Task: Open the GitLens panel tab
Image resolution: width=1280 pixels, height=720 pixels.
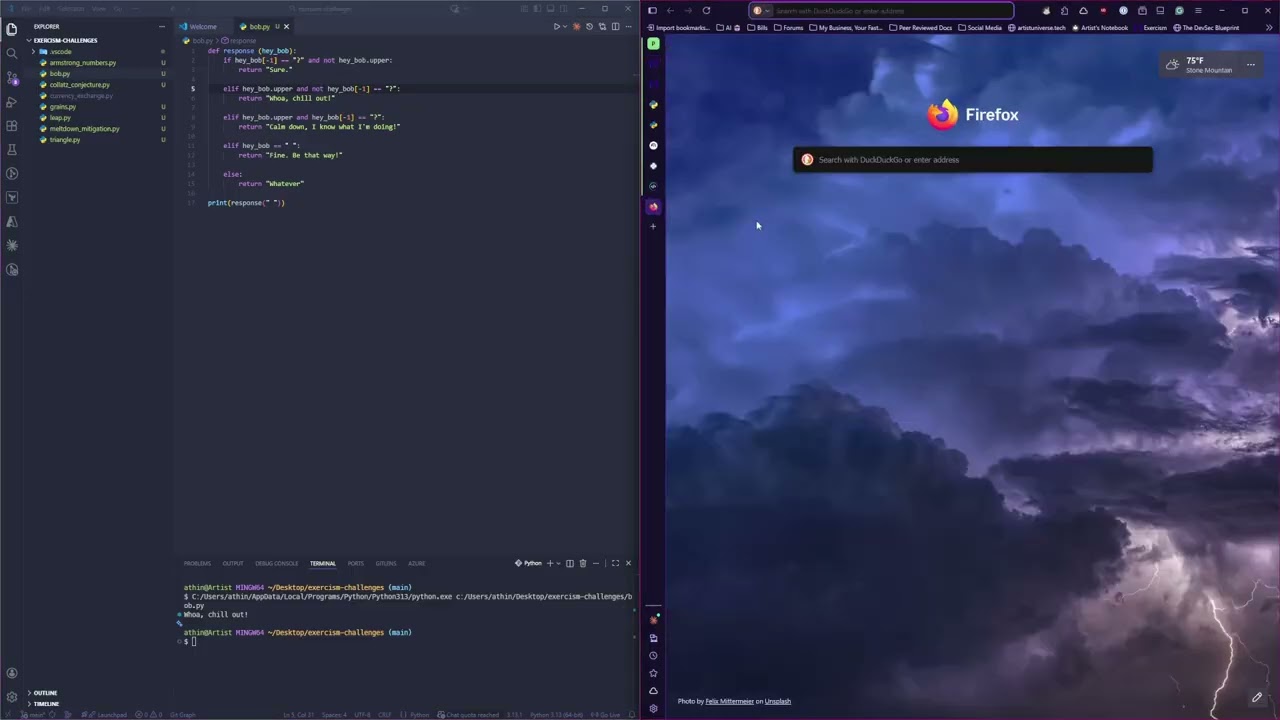Action: pyautogui.click(x=386, y=563)
